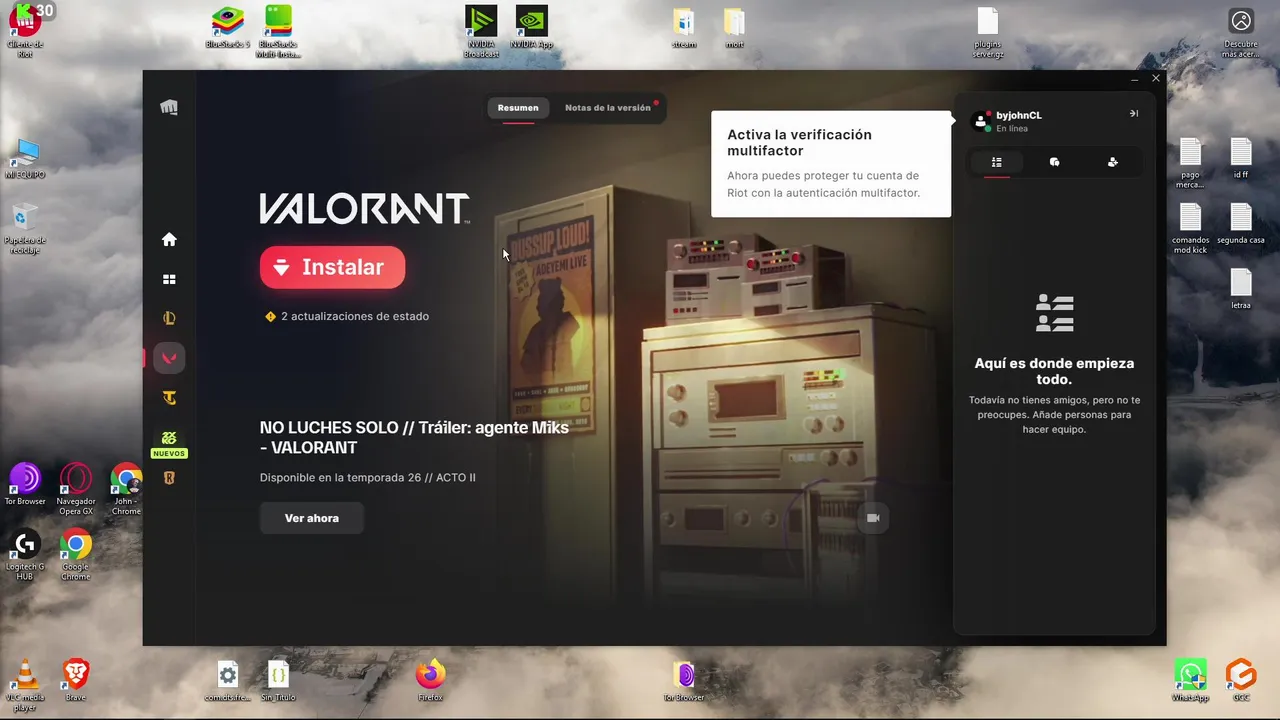Open the game library grid icon
The height and width of the screenshot is (720, 1280).
click(x=169, y=279)
